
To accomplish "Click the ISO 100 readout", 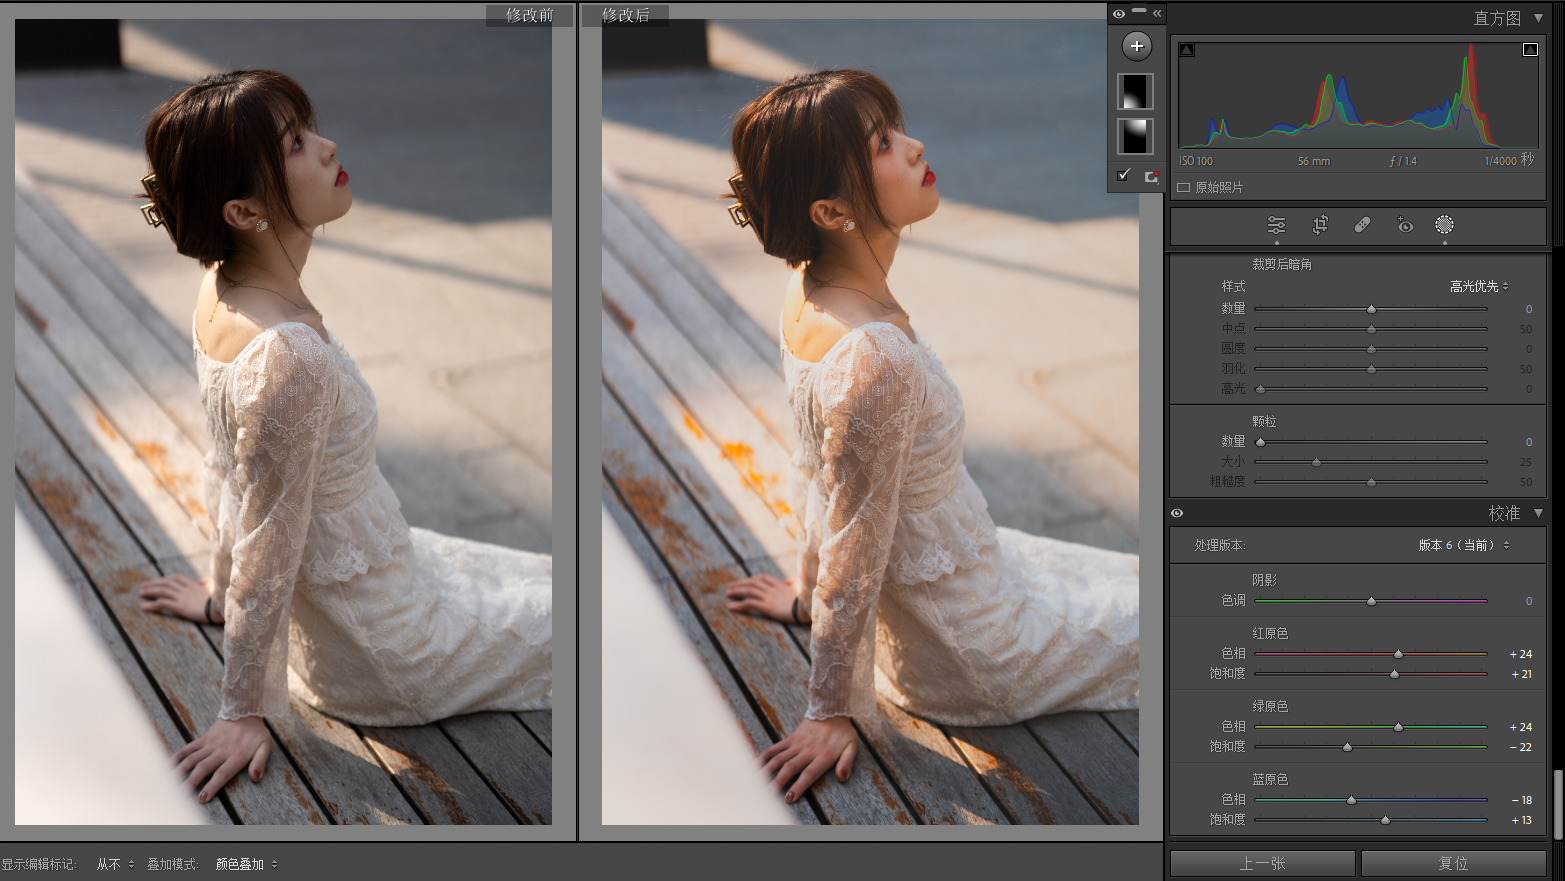I will tap(1196, 161).
